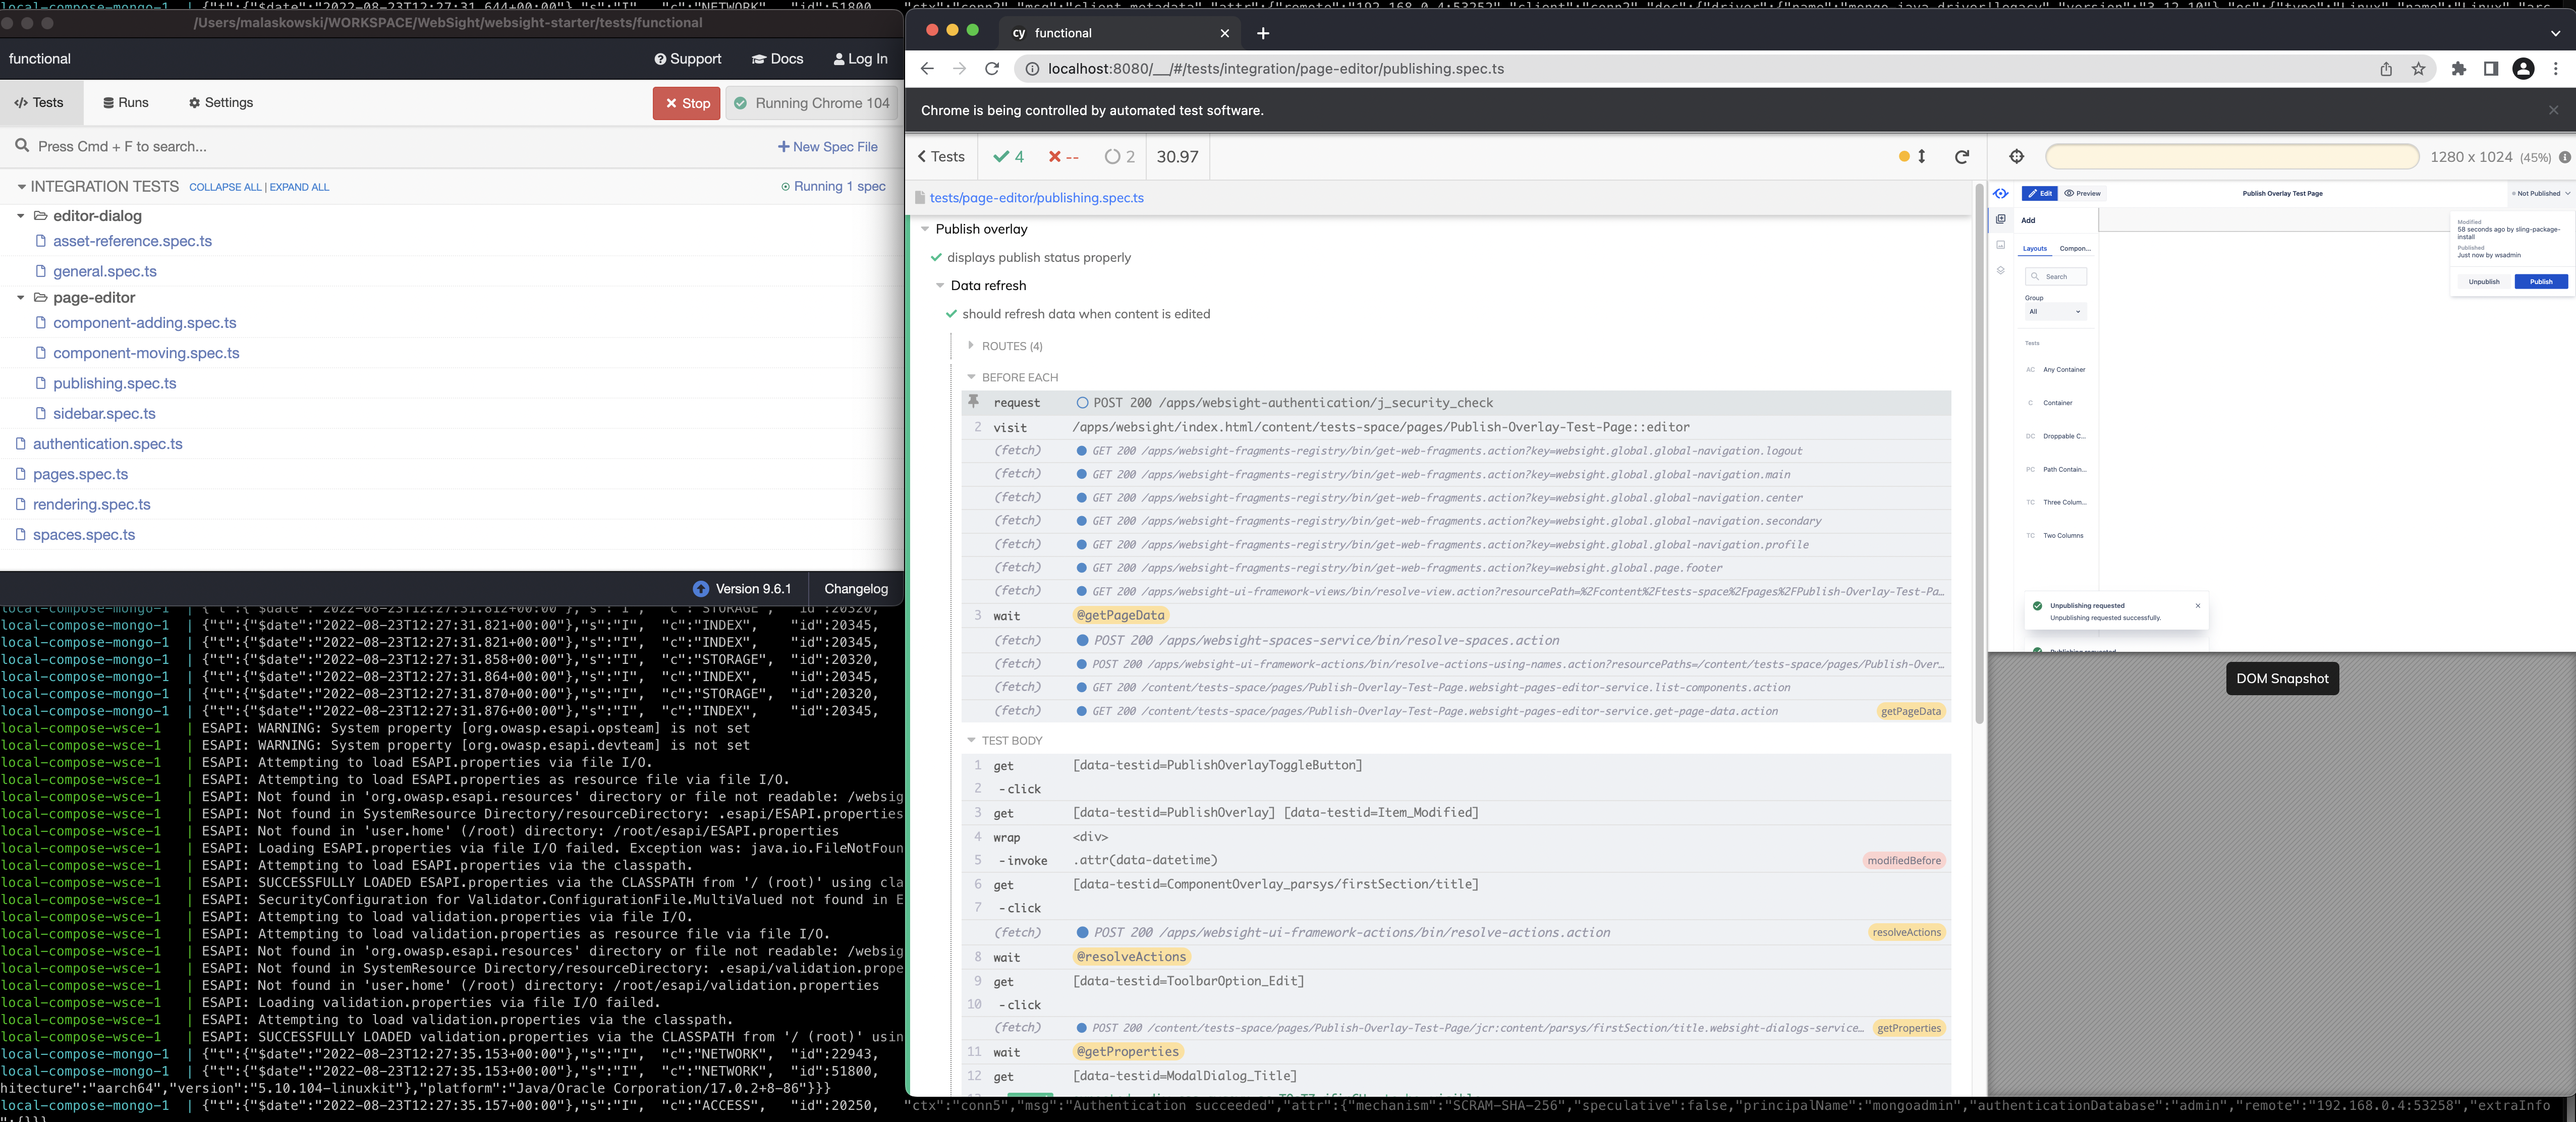Open Support link in Cypress header
The image size is (2576, 1122).
(x=688, y=59)
